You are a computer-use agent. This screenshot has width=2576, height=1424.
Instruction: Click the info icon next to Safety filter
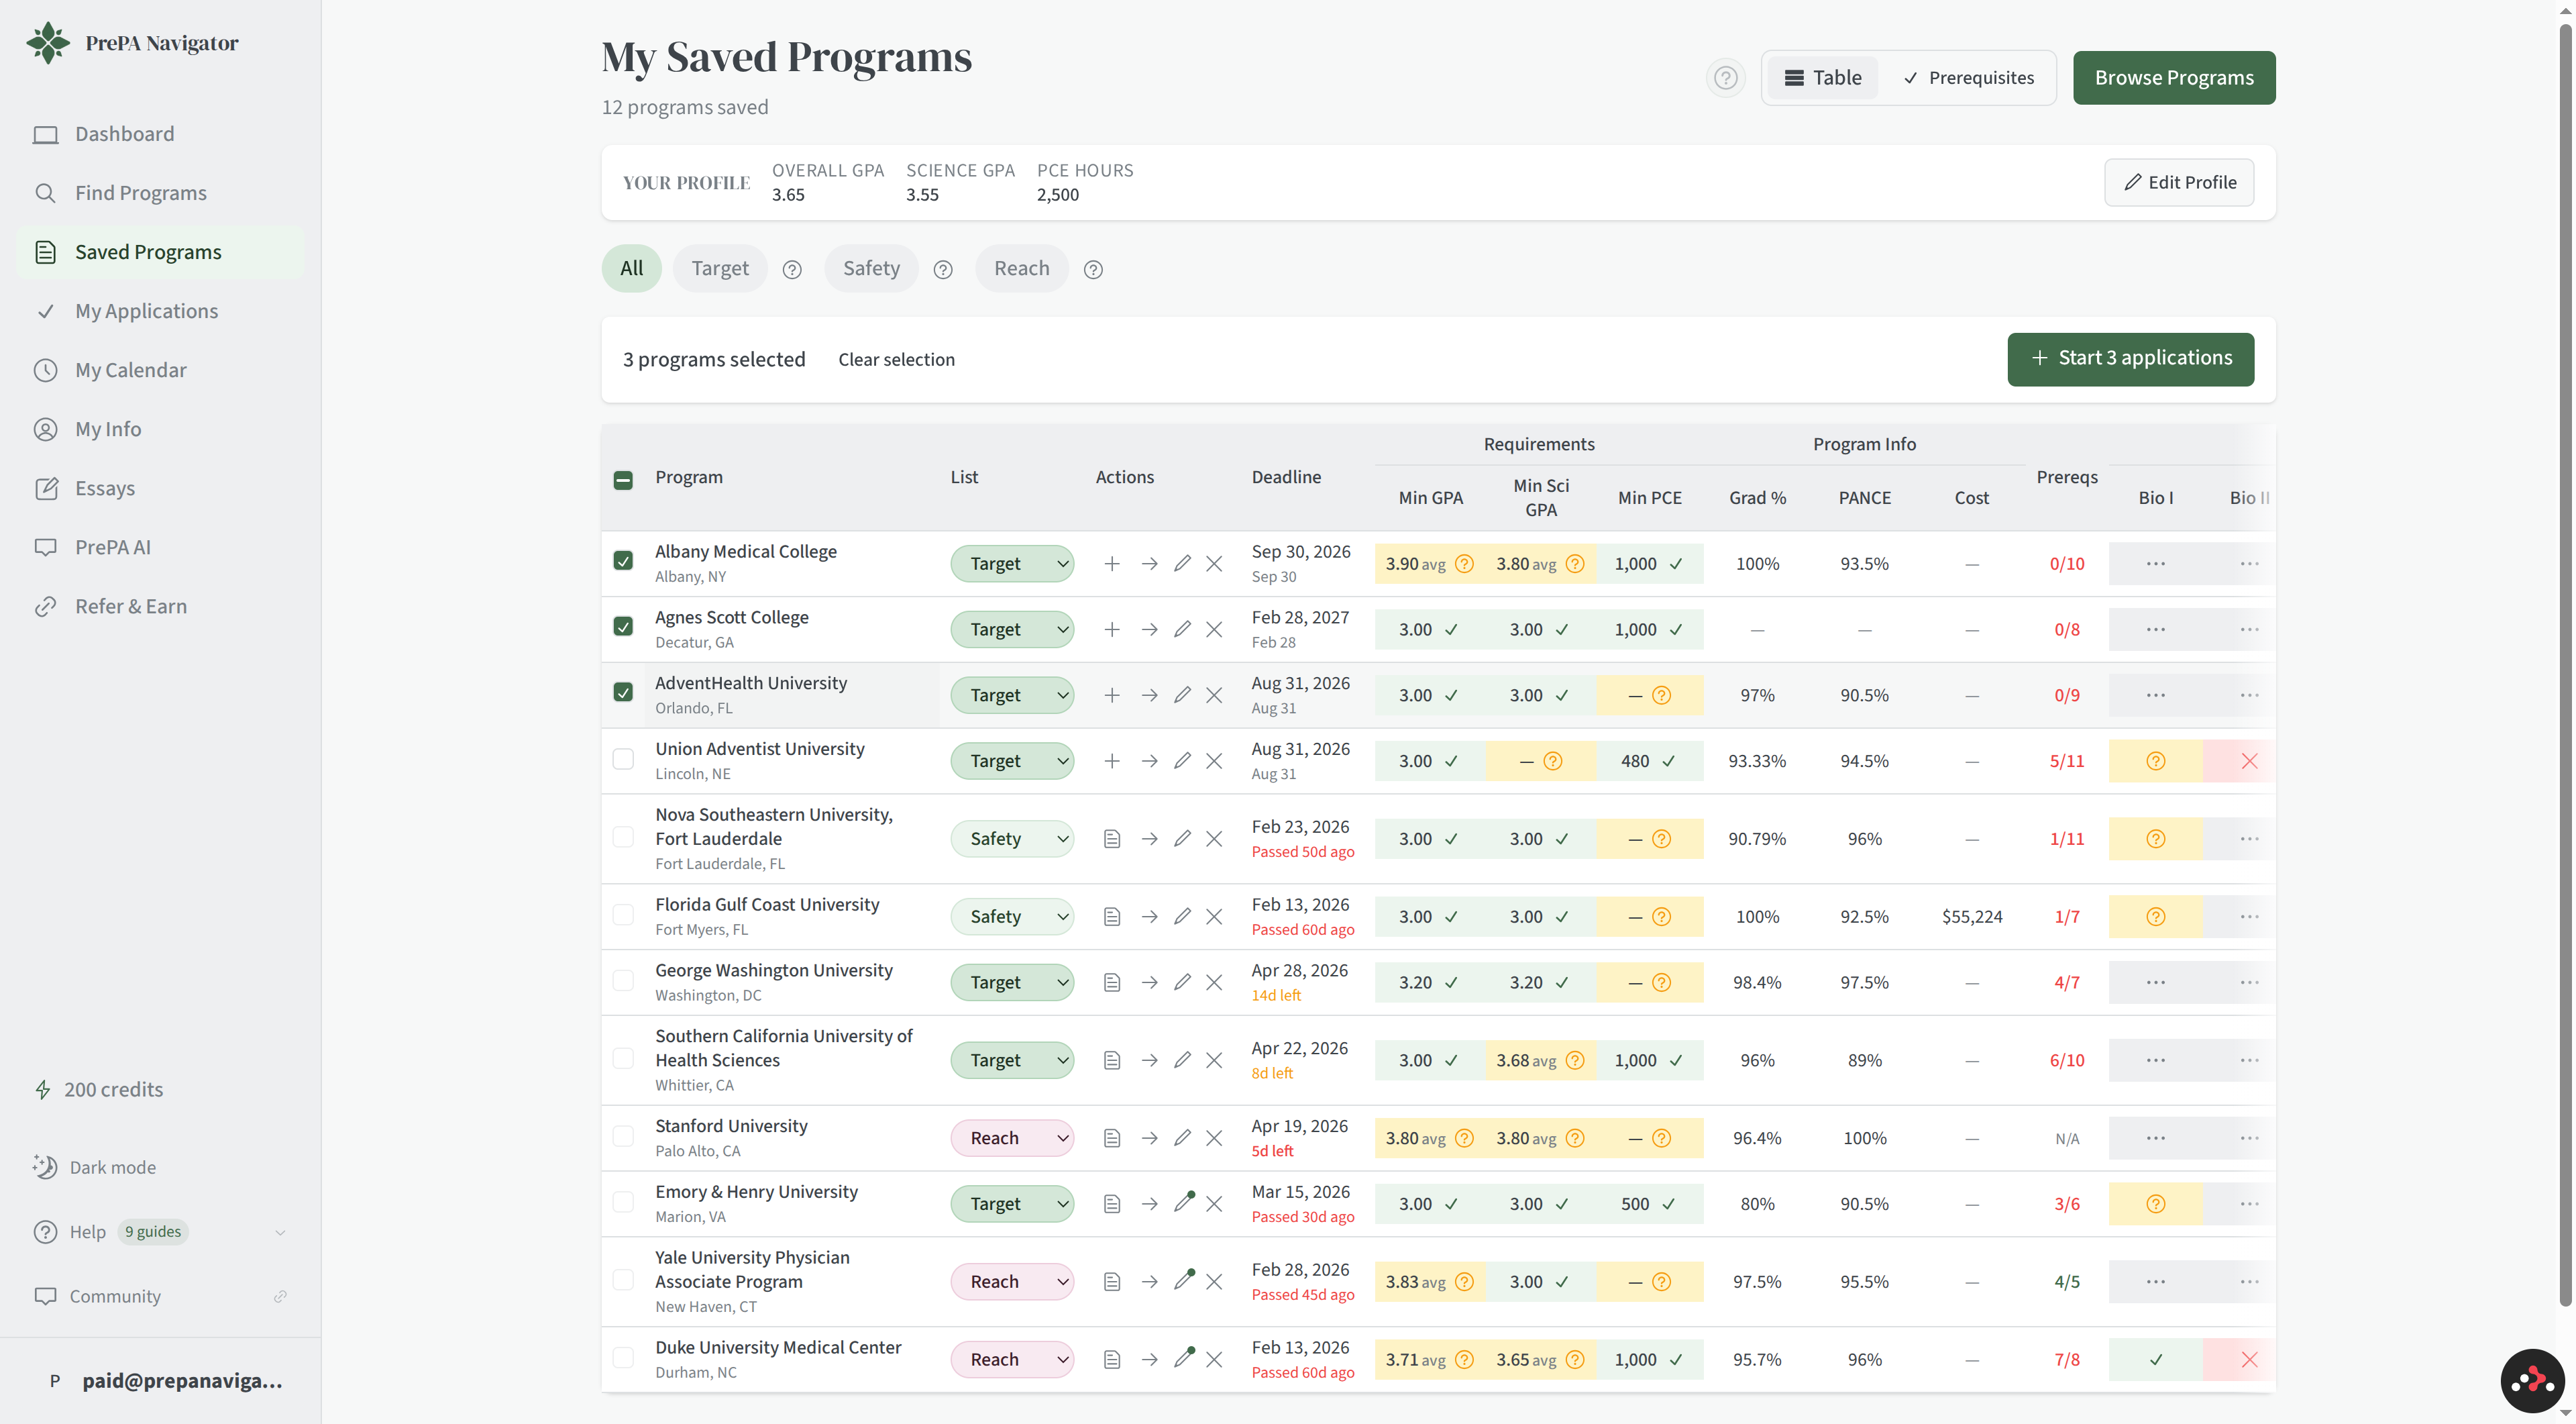[943, 269]
